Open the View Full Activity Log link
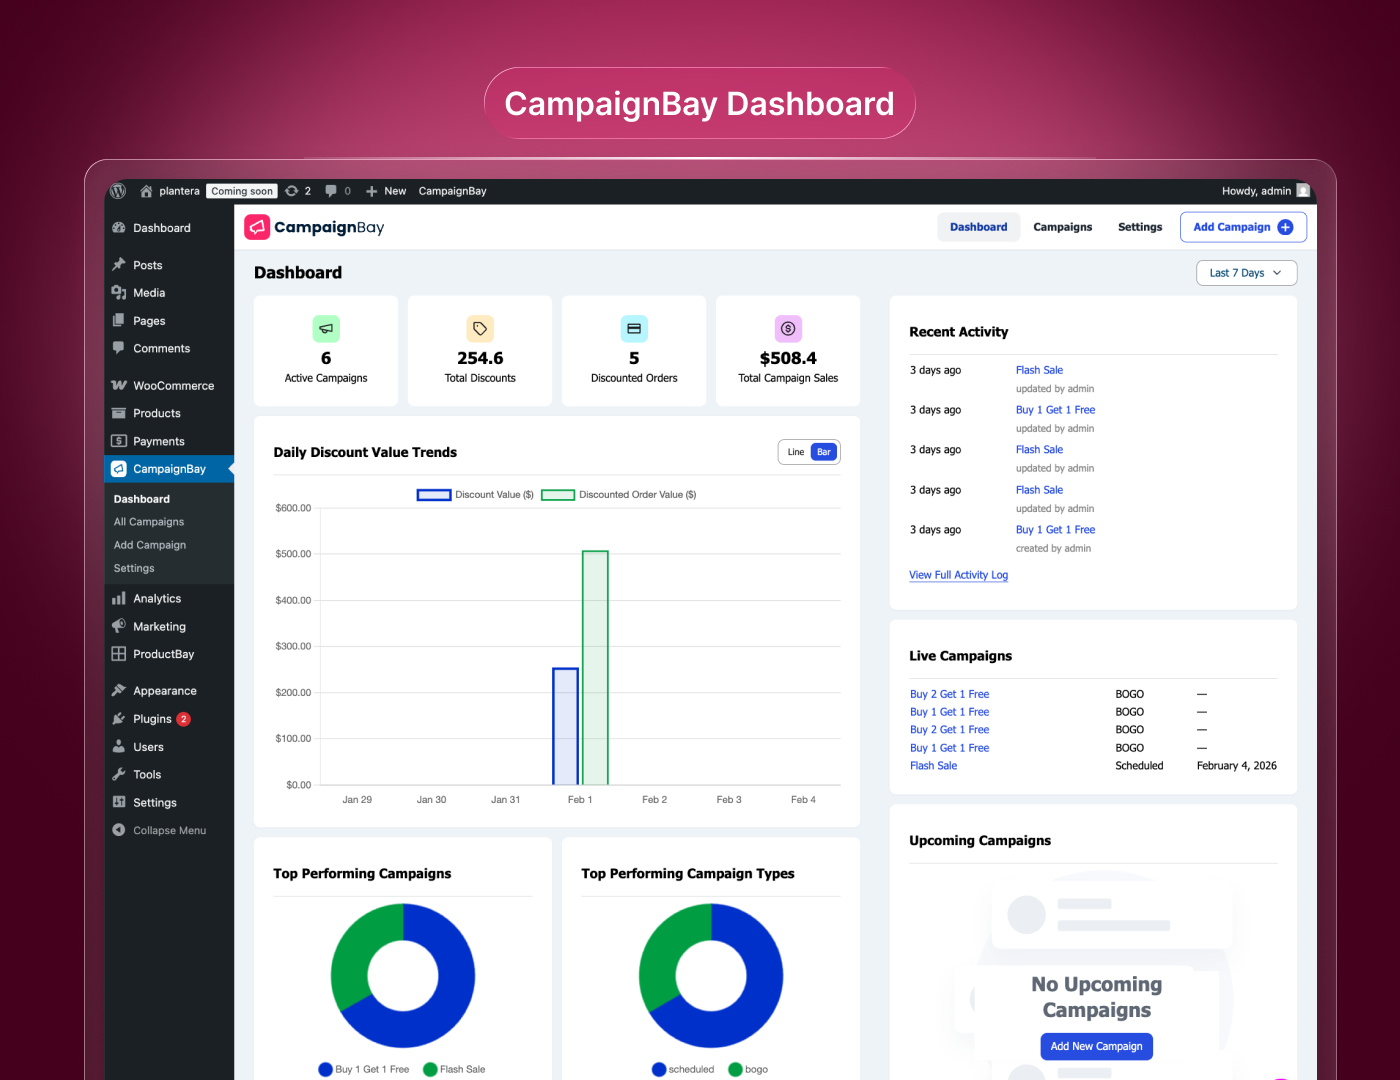 click(958, 575)
